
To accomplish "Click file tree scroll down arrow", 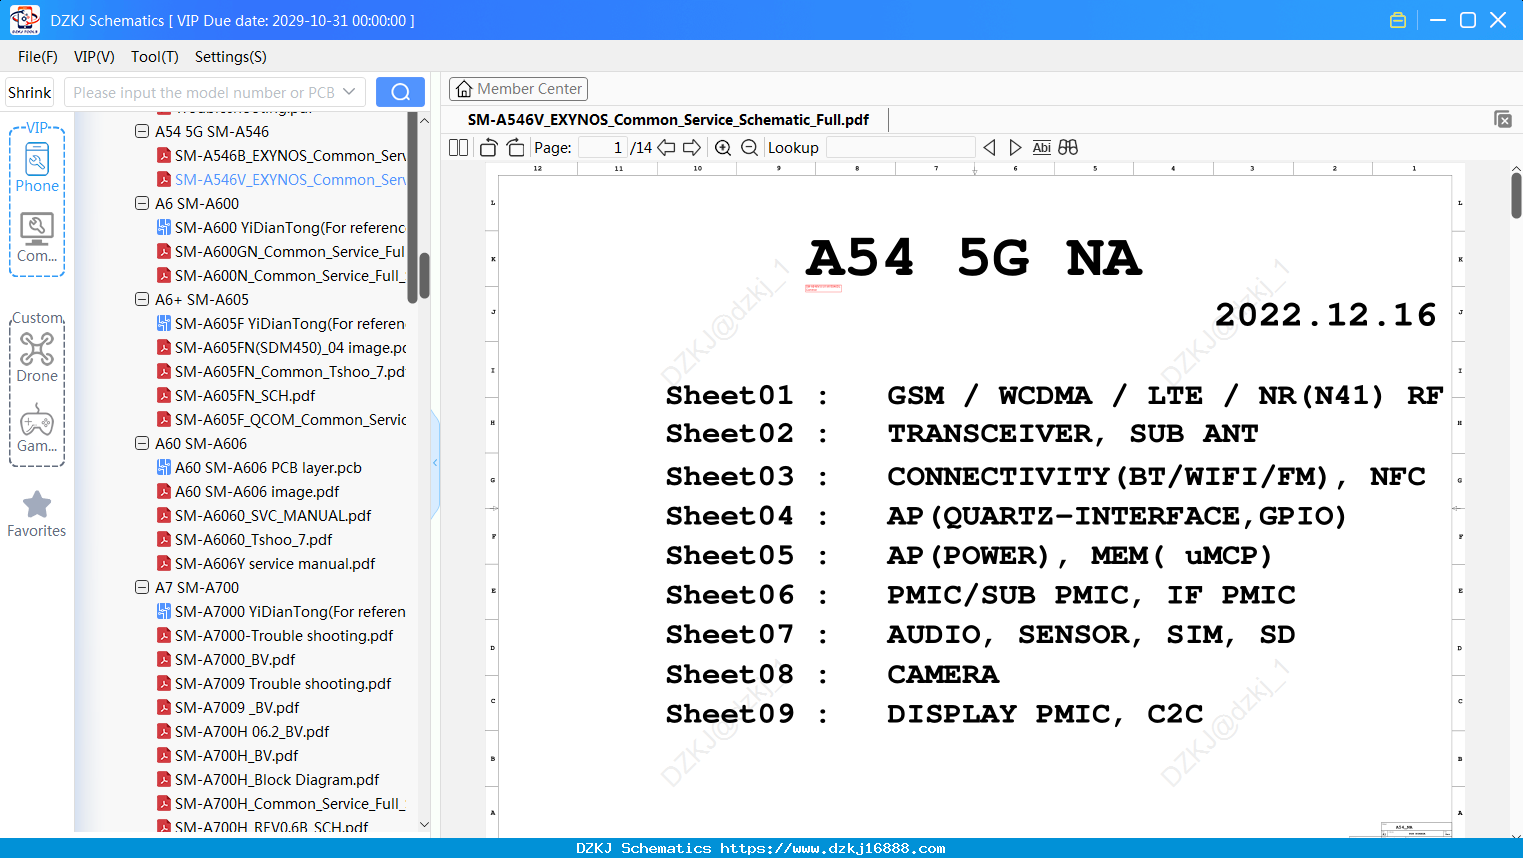I will pyautogui.click(x=424, y=825).
